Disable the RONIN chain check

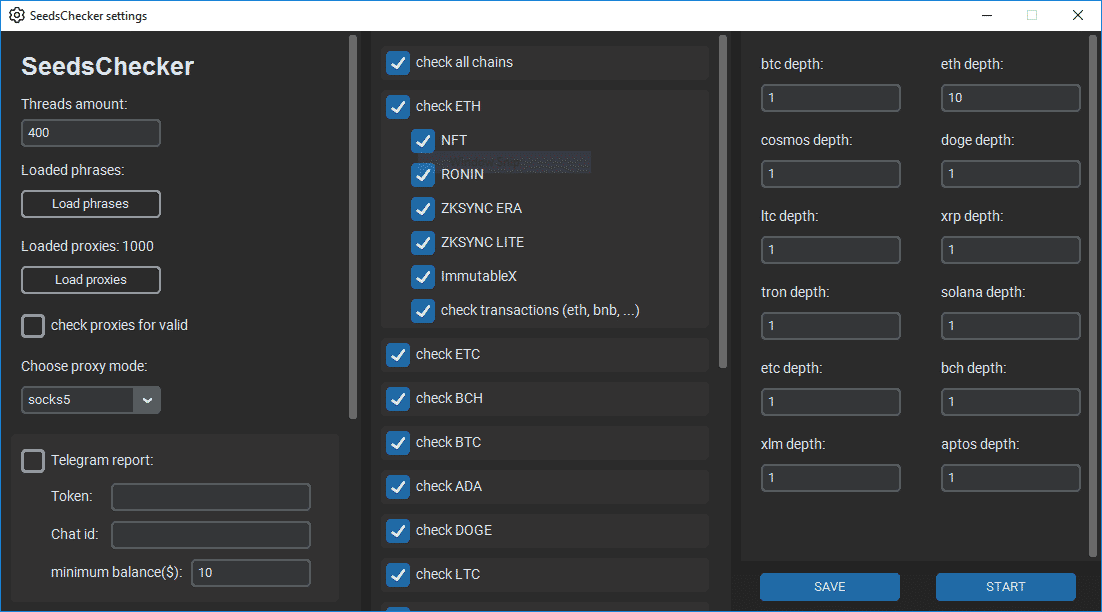422,175
